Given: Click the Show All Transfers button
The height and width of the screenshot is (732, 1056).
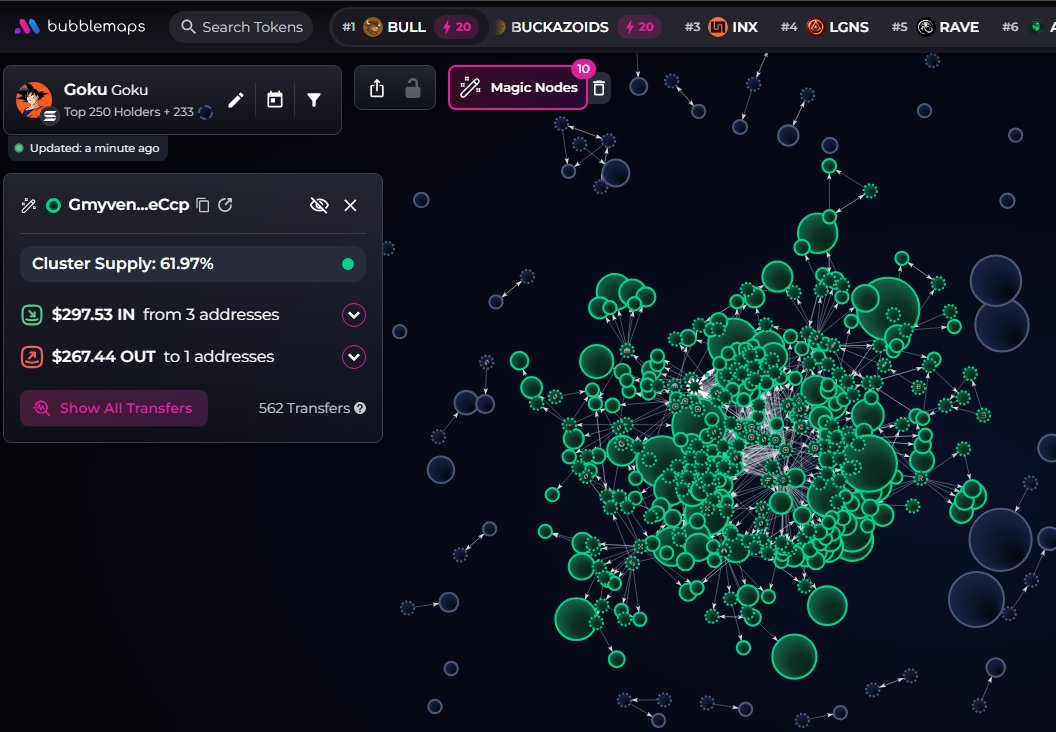Looking at the screenshot, I should click(x=114, y=408).
